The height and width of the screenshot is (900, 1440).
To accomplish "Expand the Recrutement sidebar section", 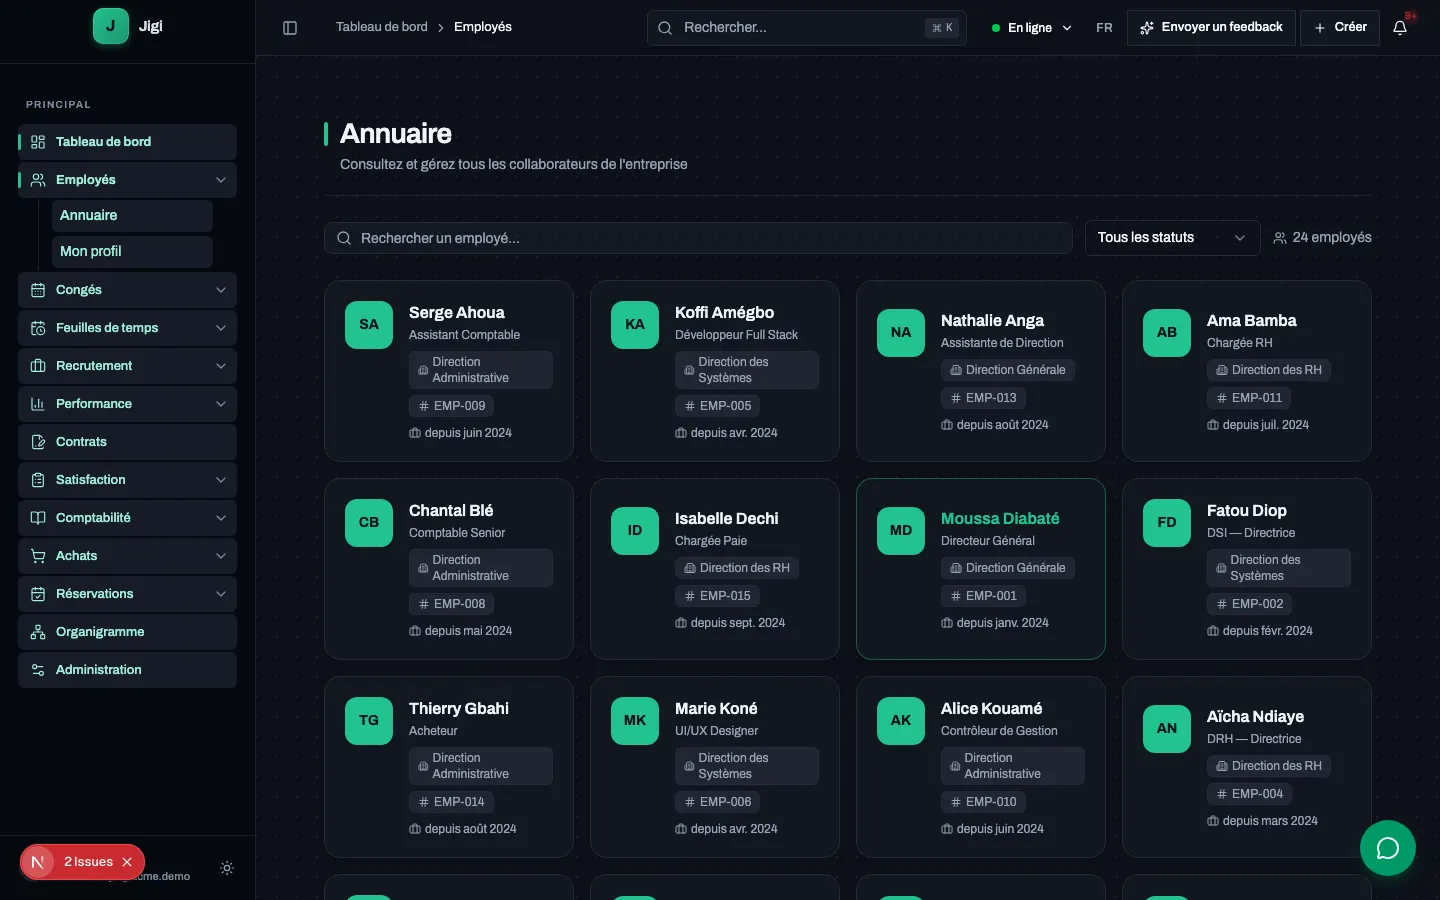I will tap(127, 366).
